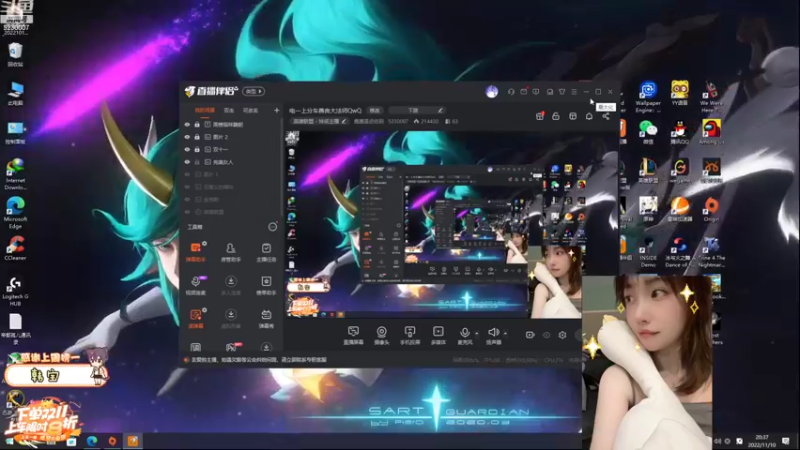Open the layout icon beside the bell

[573, 116]
